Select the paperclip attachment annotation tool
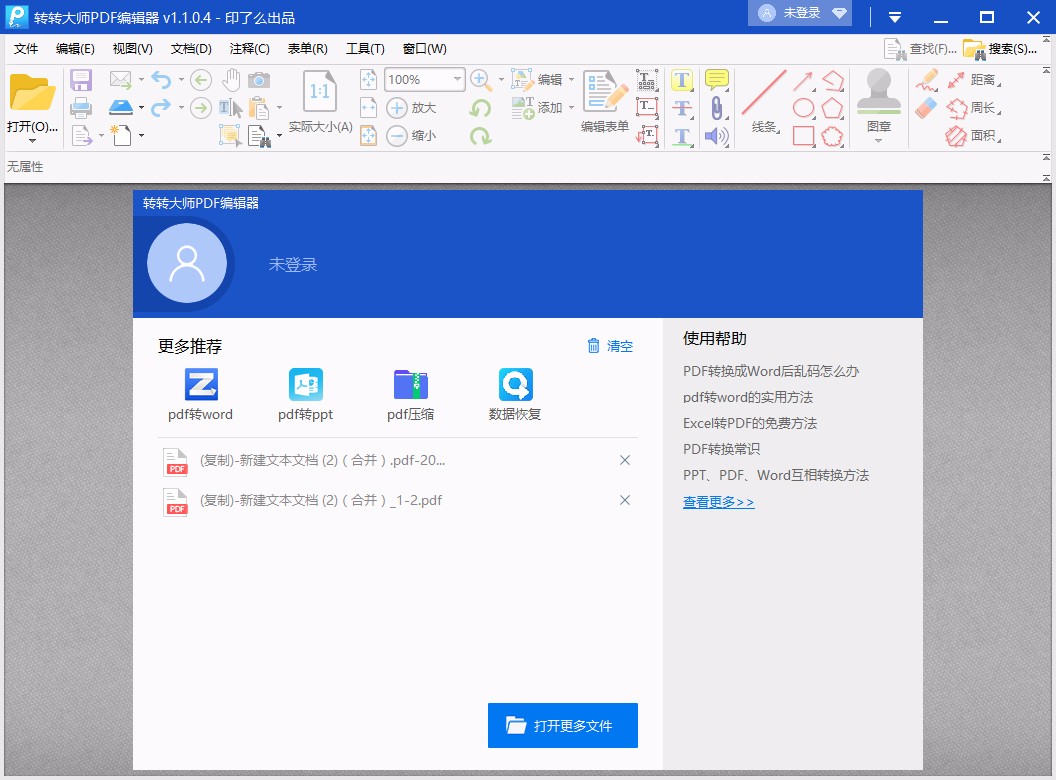The height and width of the screenshot is (780, 1056). (717, 107)
